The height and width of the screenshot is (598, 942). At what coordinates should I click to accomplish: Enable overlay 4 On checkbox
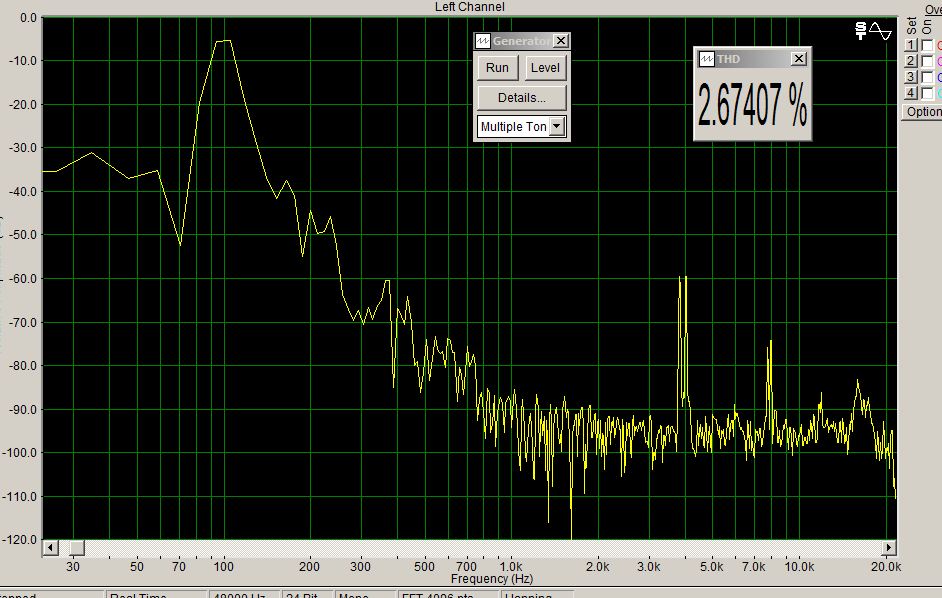pyautogui.click(x=927, y=94)
